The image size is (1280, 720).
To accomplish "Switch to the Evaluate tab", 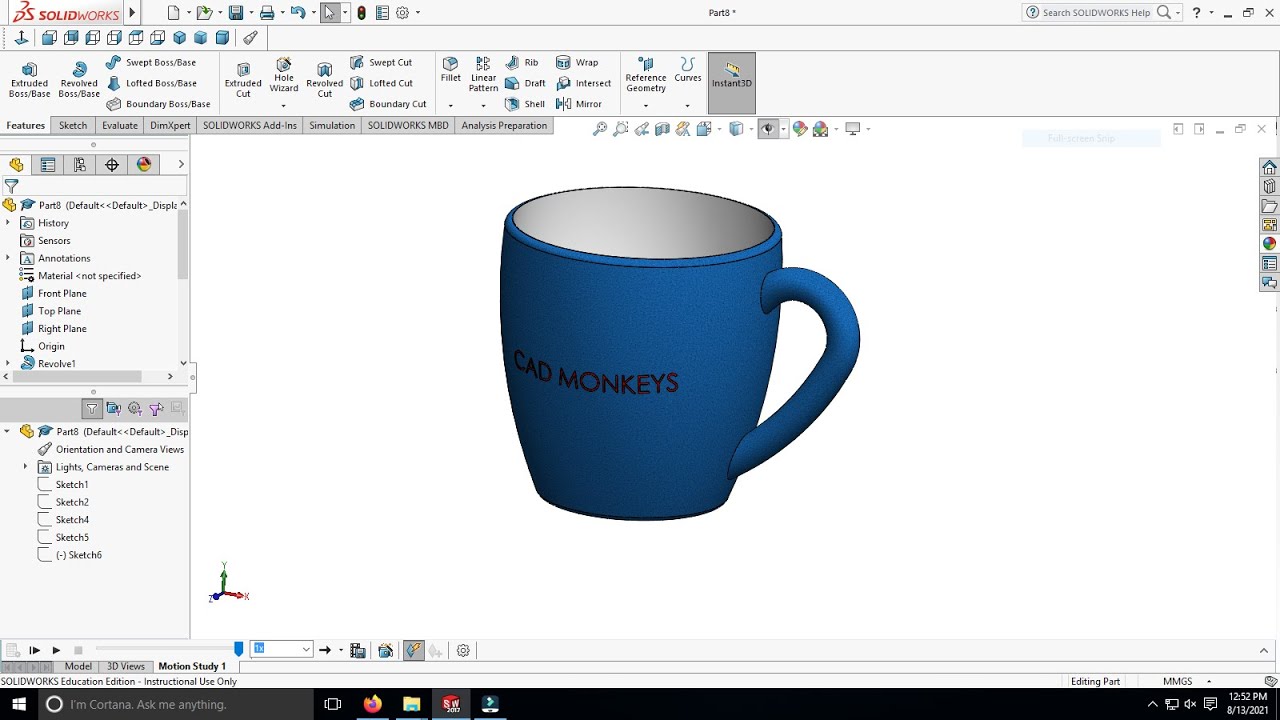I will point(120,125).
